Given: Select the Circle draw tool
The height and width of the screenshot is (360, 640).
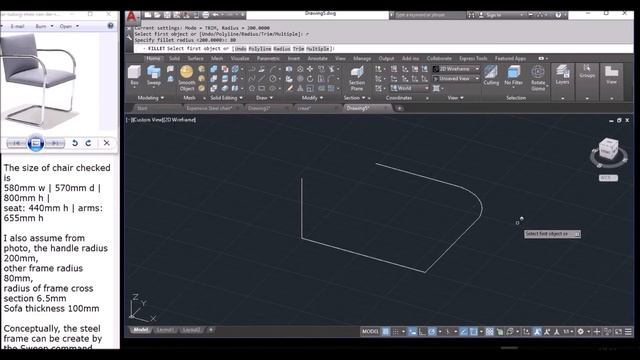Looking at the screenshot, I should (273, 78).
